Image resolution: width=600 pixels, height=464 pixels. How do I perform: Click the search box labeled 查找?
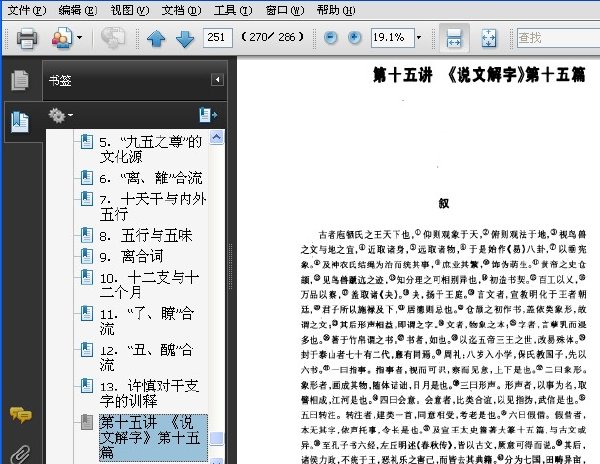558,38
